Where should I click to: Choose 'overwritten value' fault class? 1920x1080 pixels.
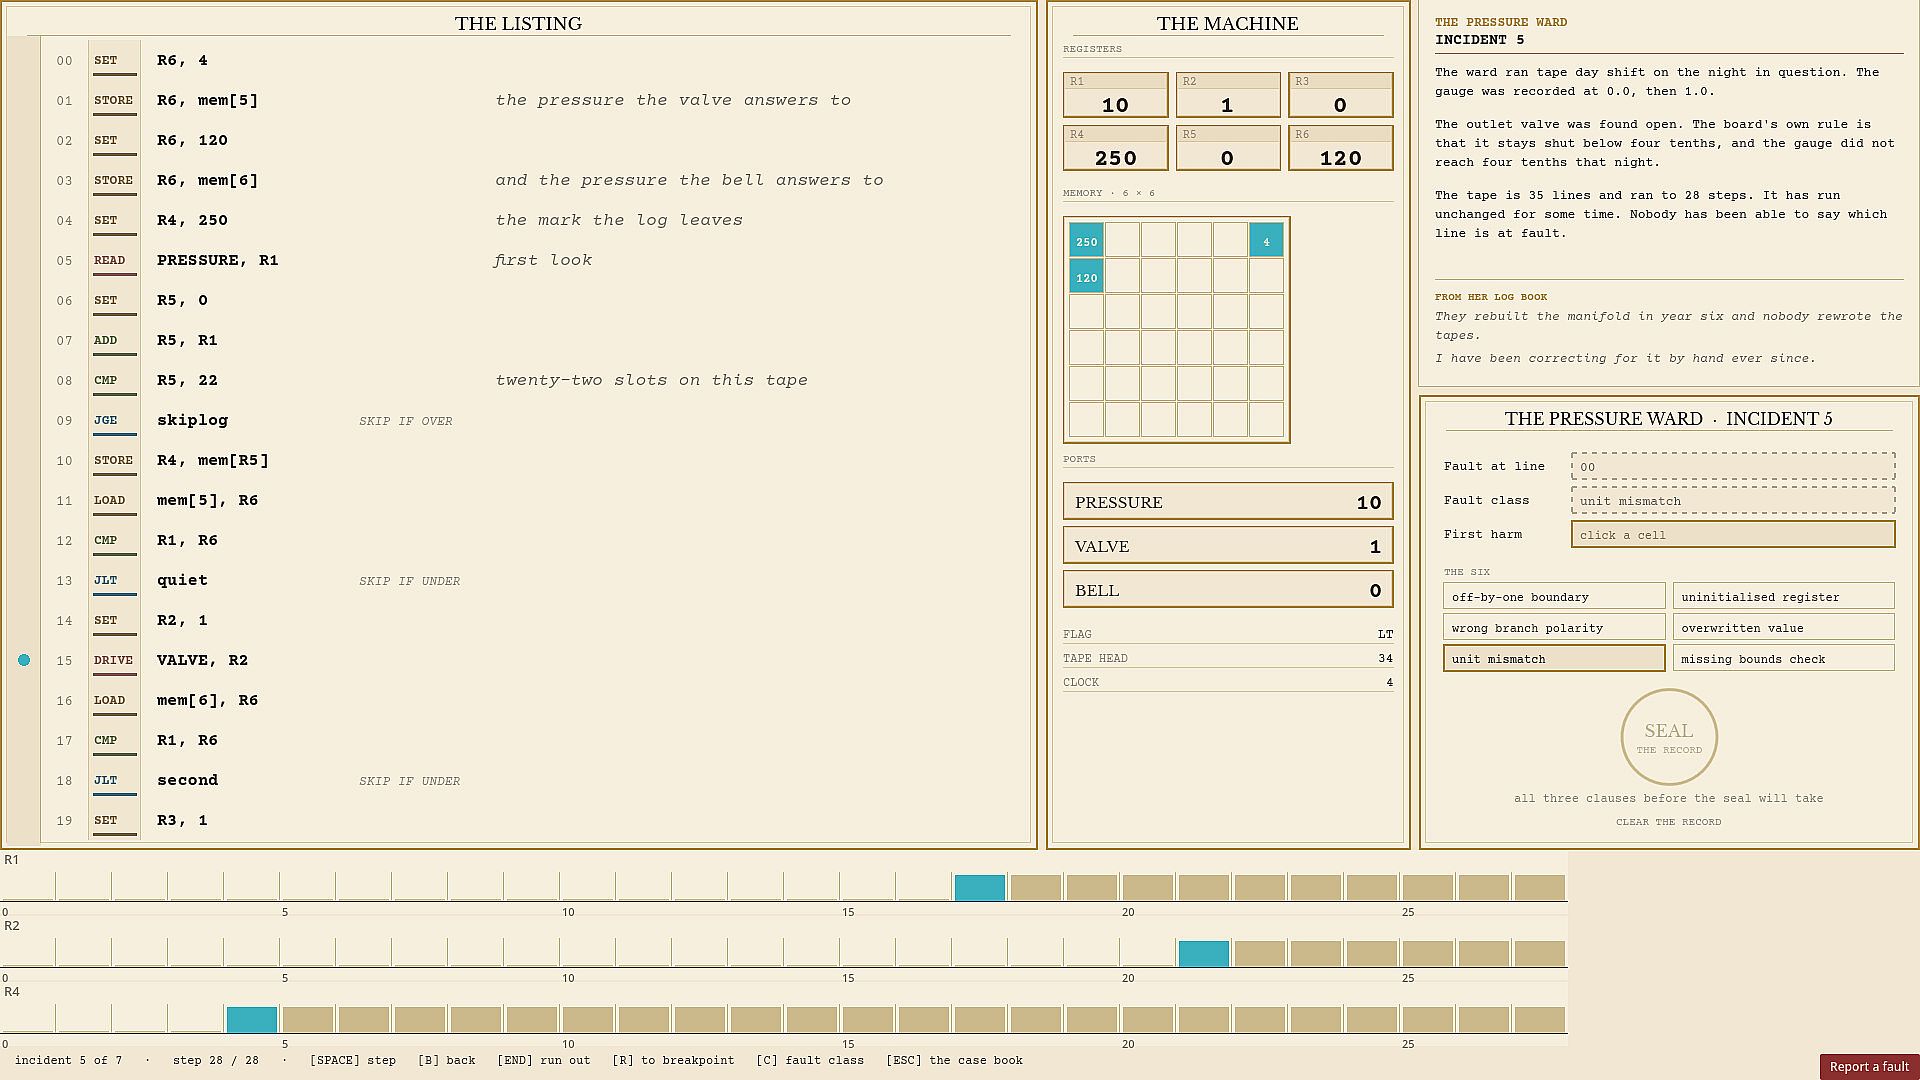[x=1784, y=628]
